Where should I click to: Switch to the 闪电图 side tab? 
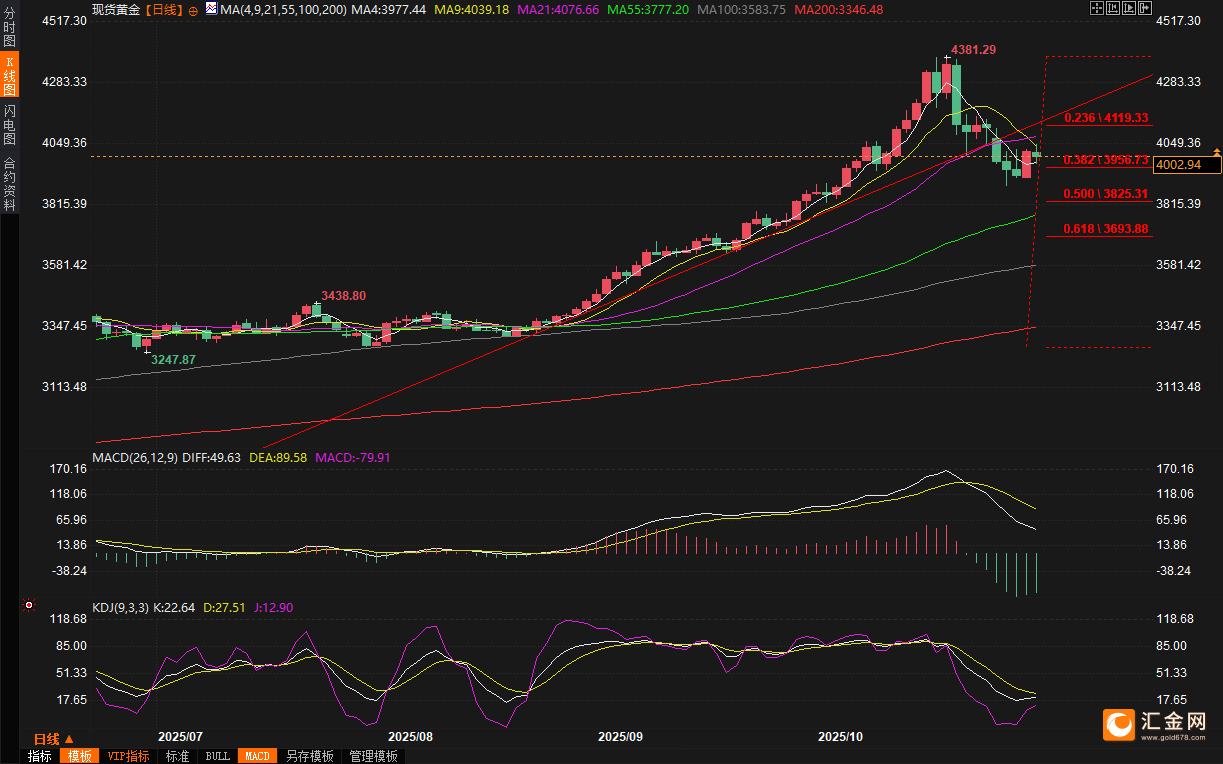(x=9, y=124)
